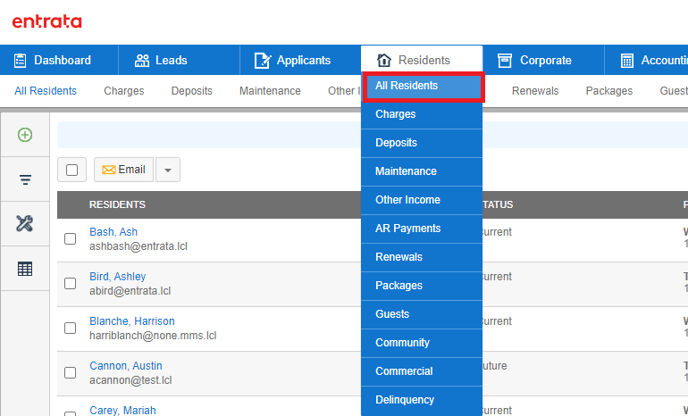Click the Leads people icon
The width and height of the screenshot is (688, 416).
point(142,60)
